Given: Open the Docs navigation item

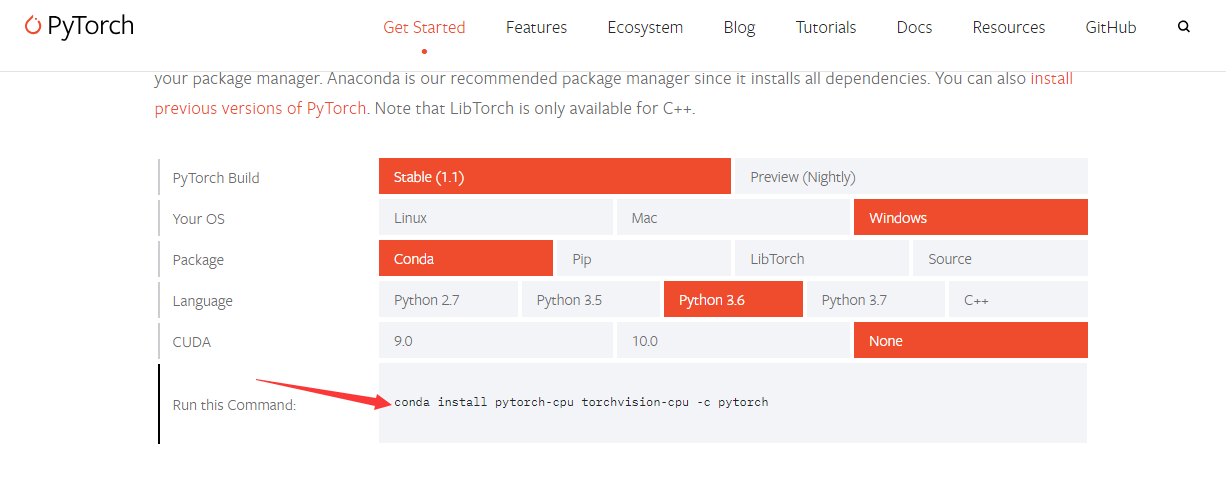Looking at the screenshot, I should point(914,28).
